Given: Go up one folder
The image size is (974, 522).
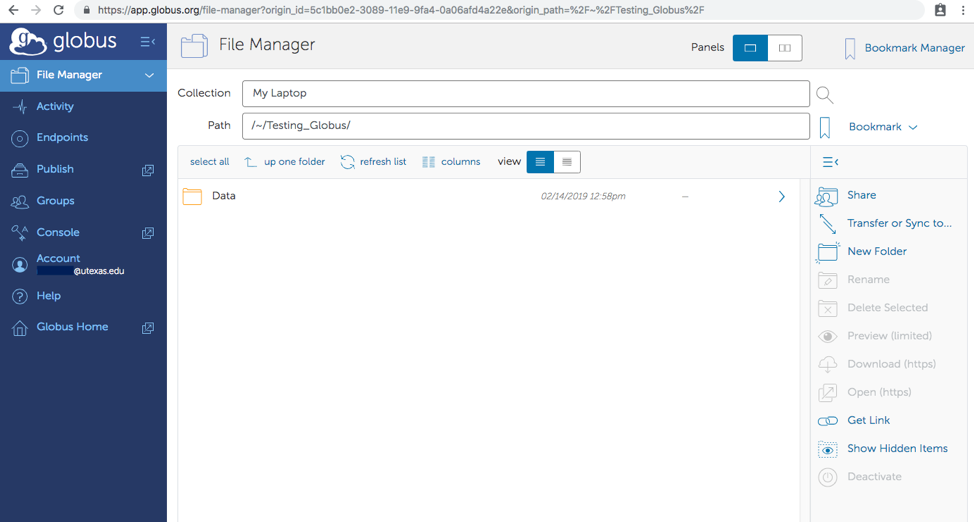Looking at the screenshot, I should pyautogui.click(x=284, y=162).
